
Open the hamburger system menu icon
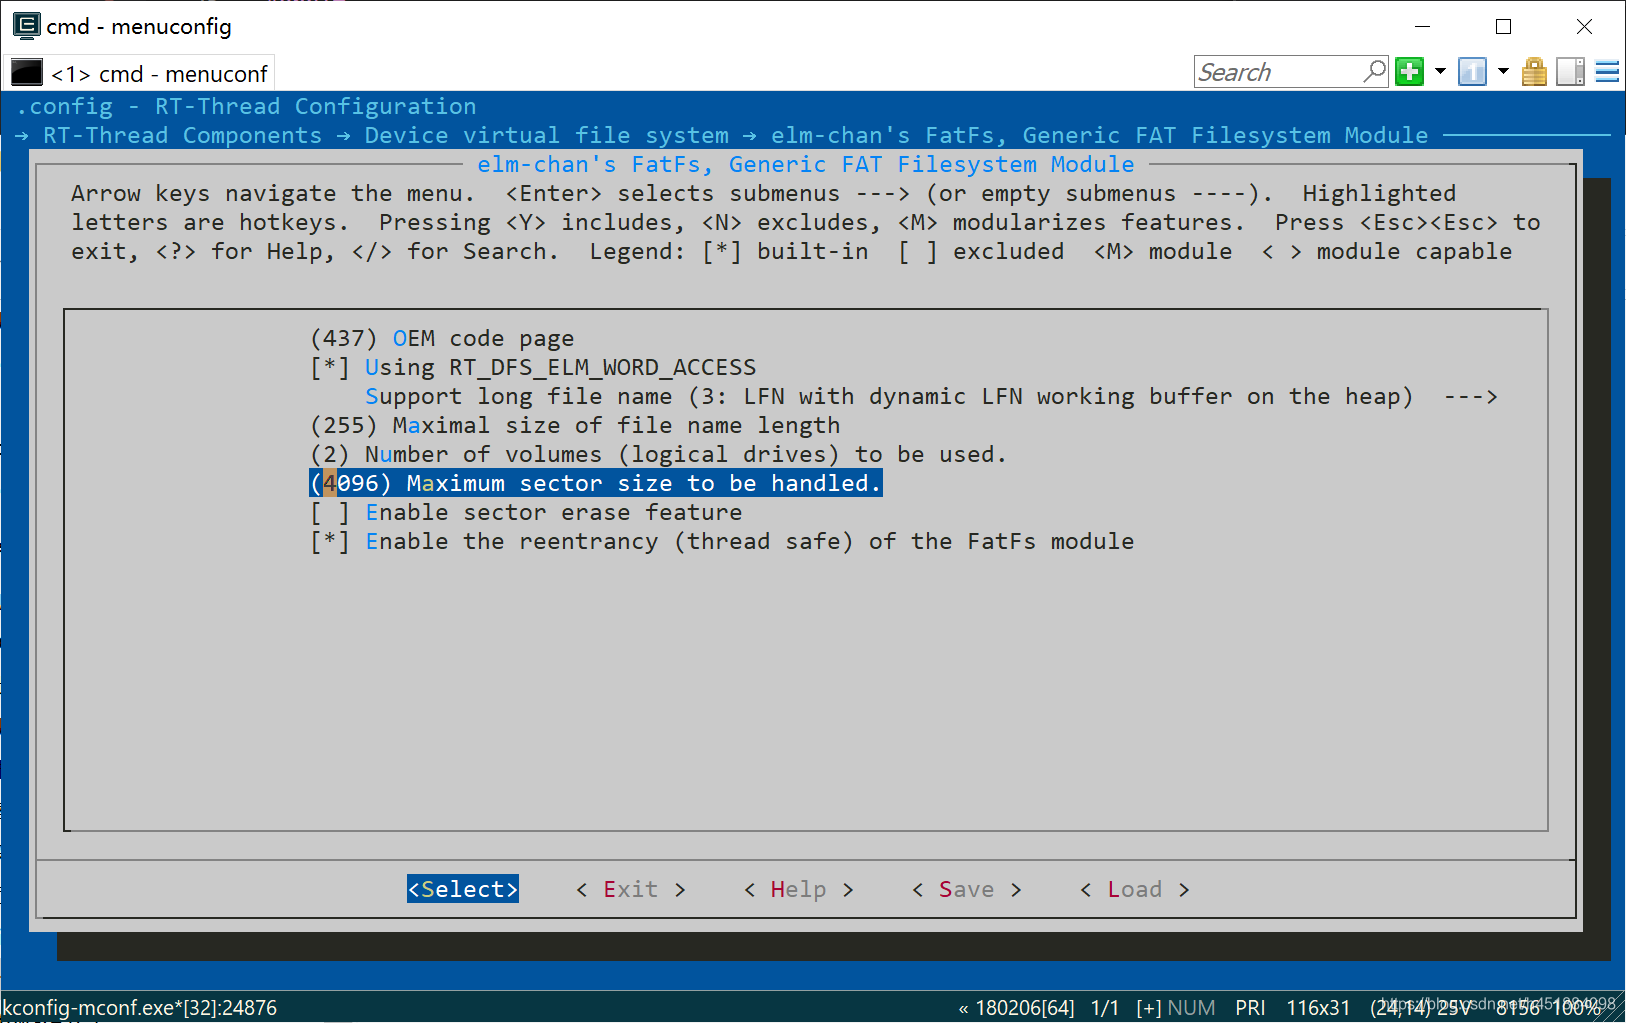1607,72
